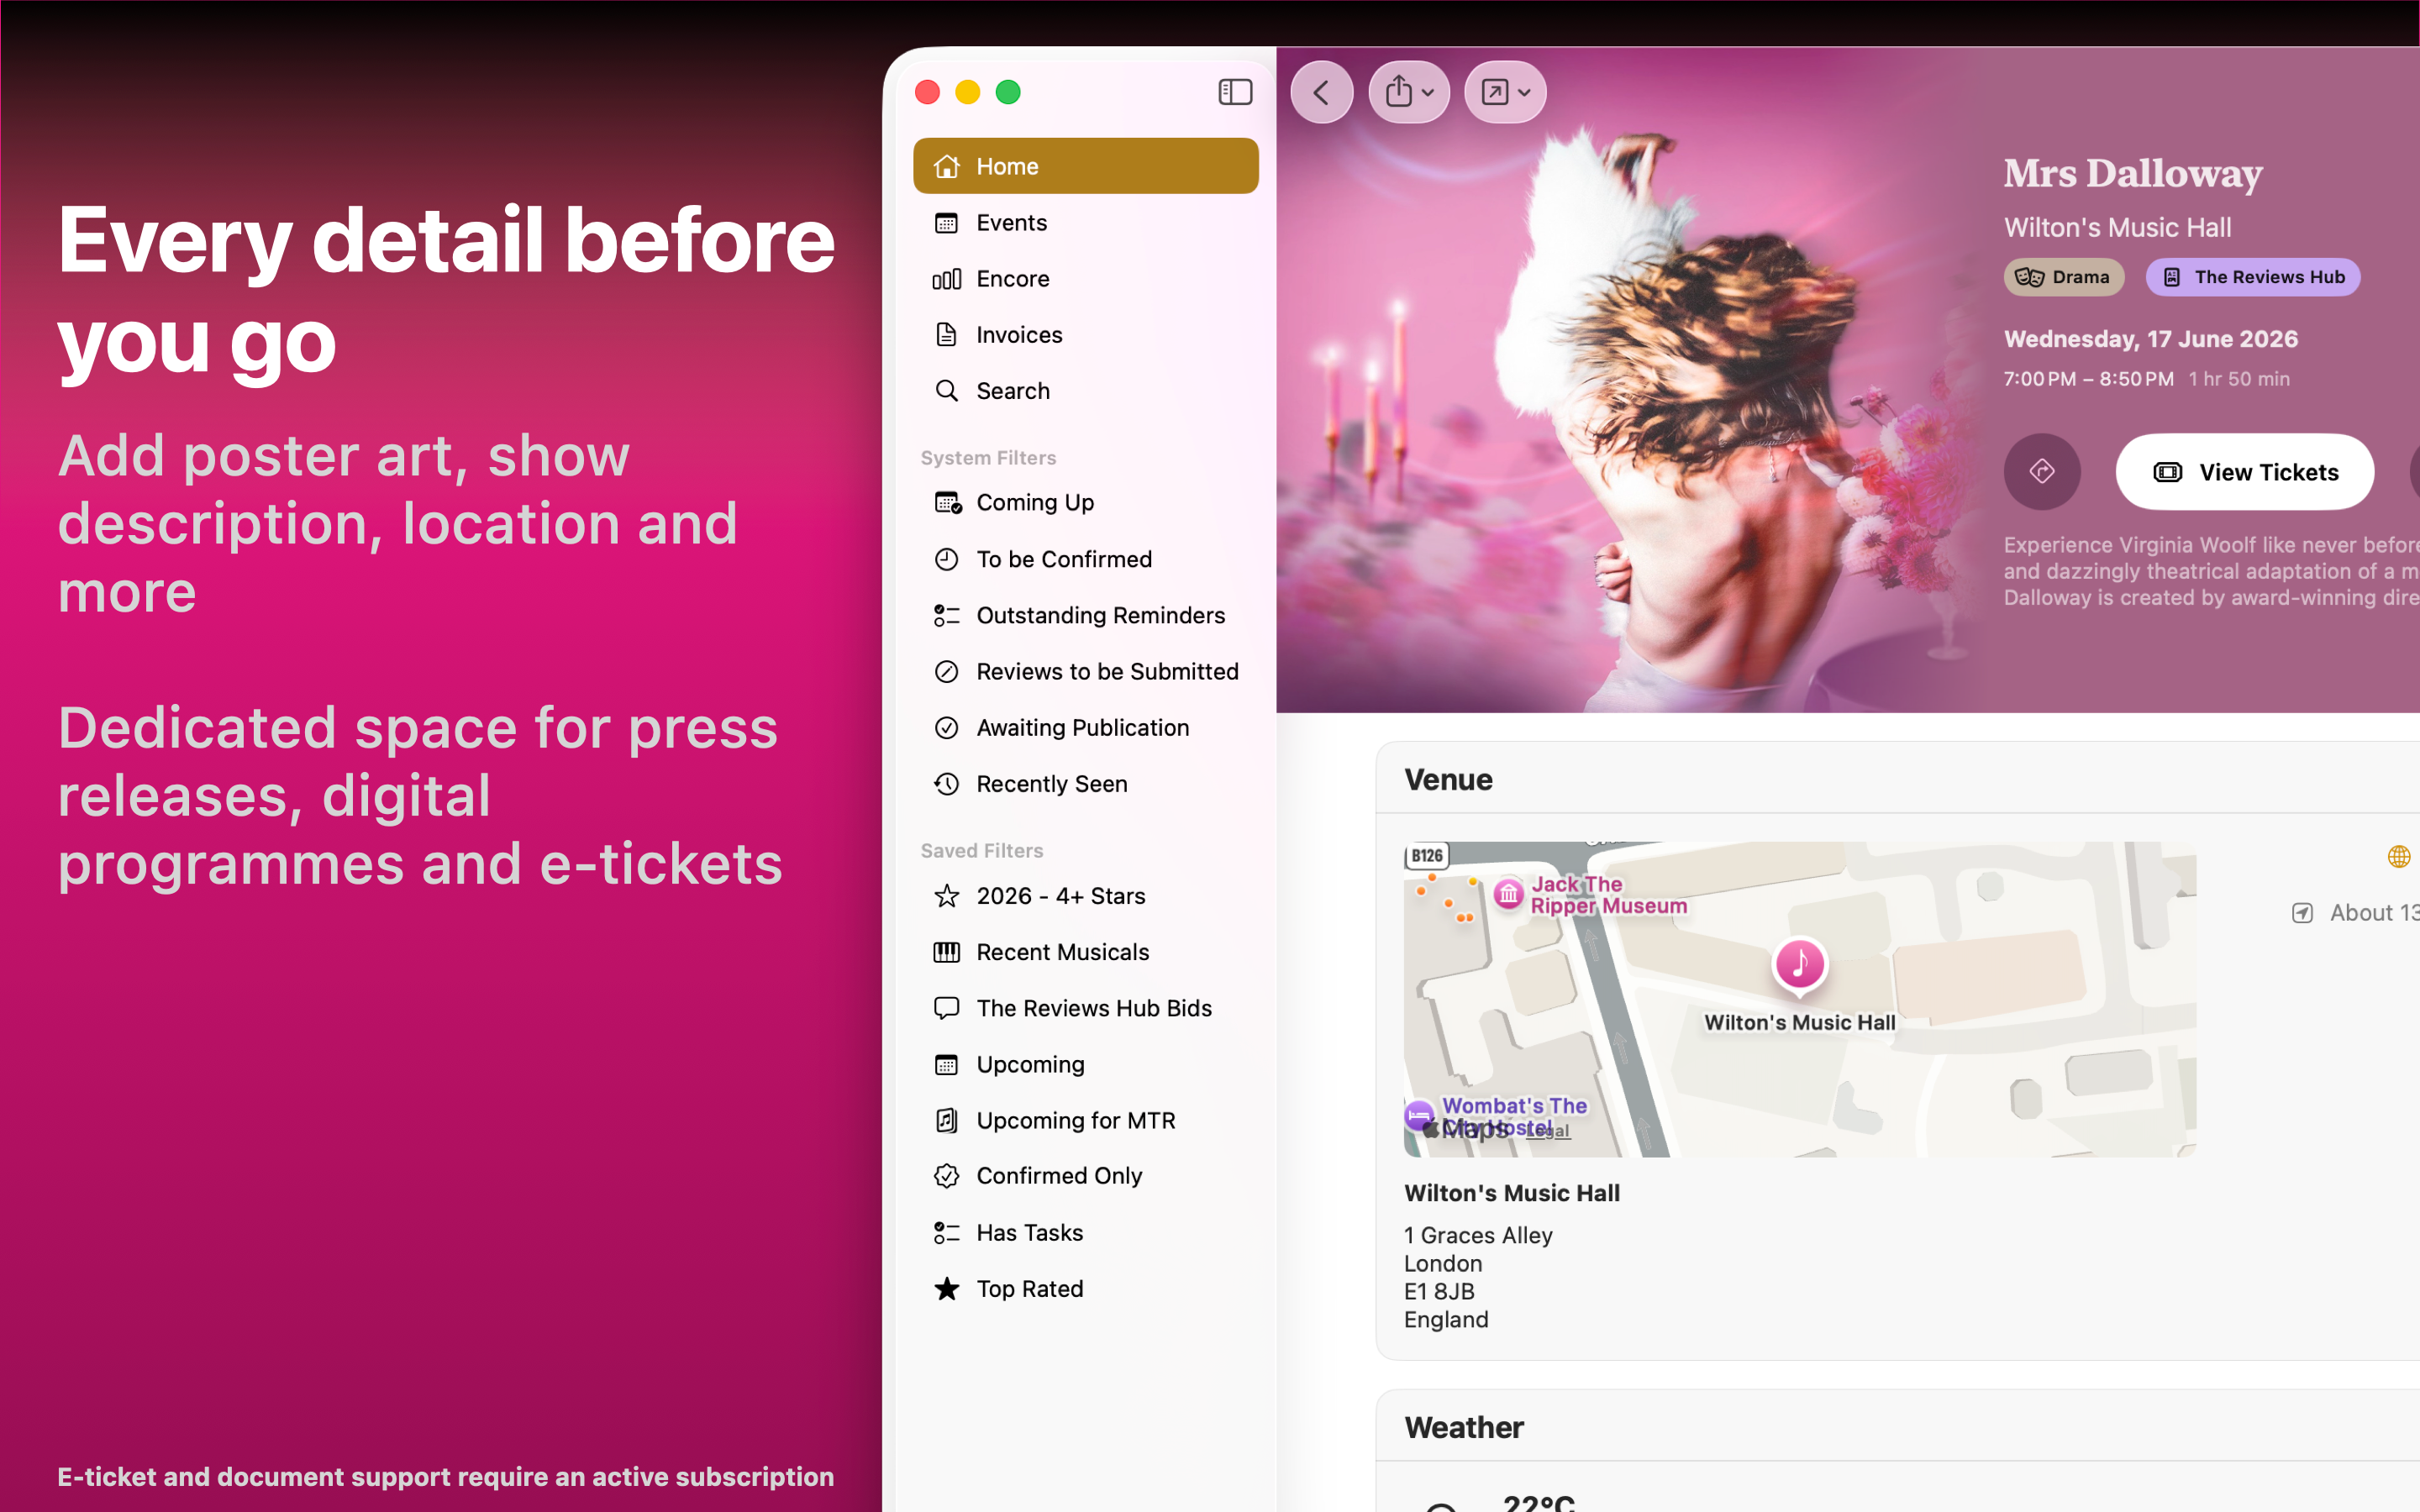
Task: Open the Jack The Ripper Museum map marker
Action: point(1508,893)
